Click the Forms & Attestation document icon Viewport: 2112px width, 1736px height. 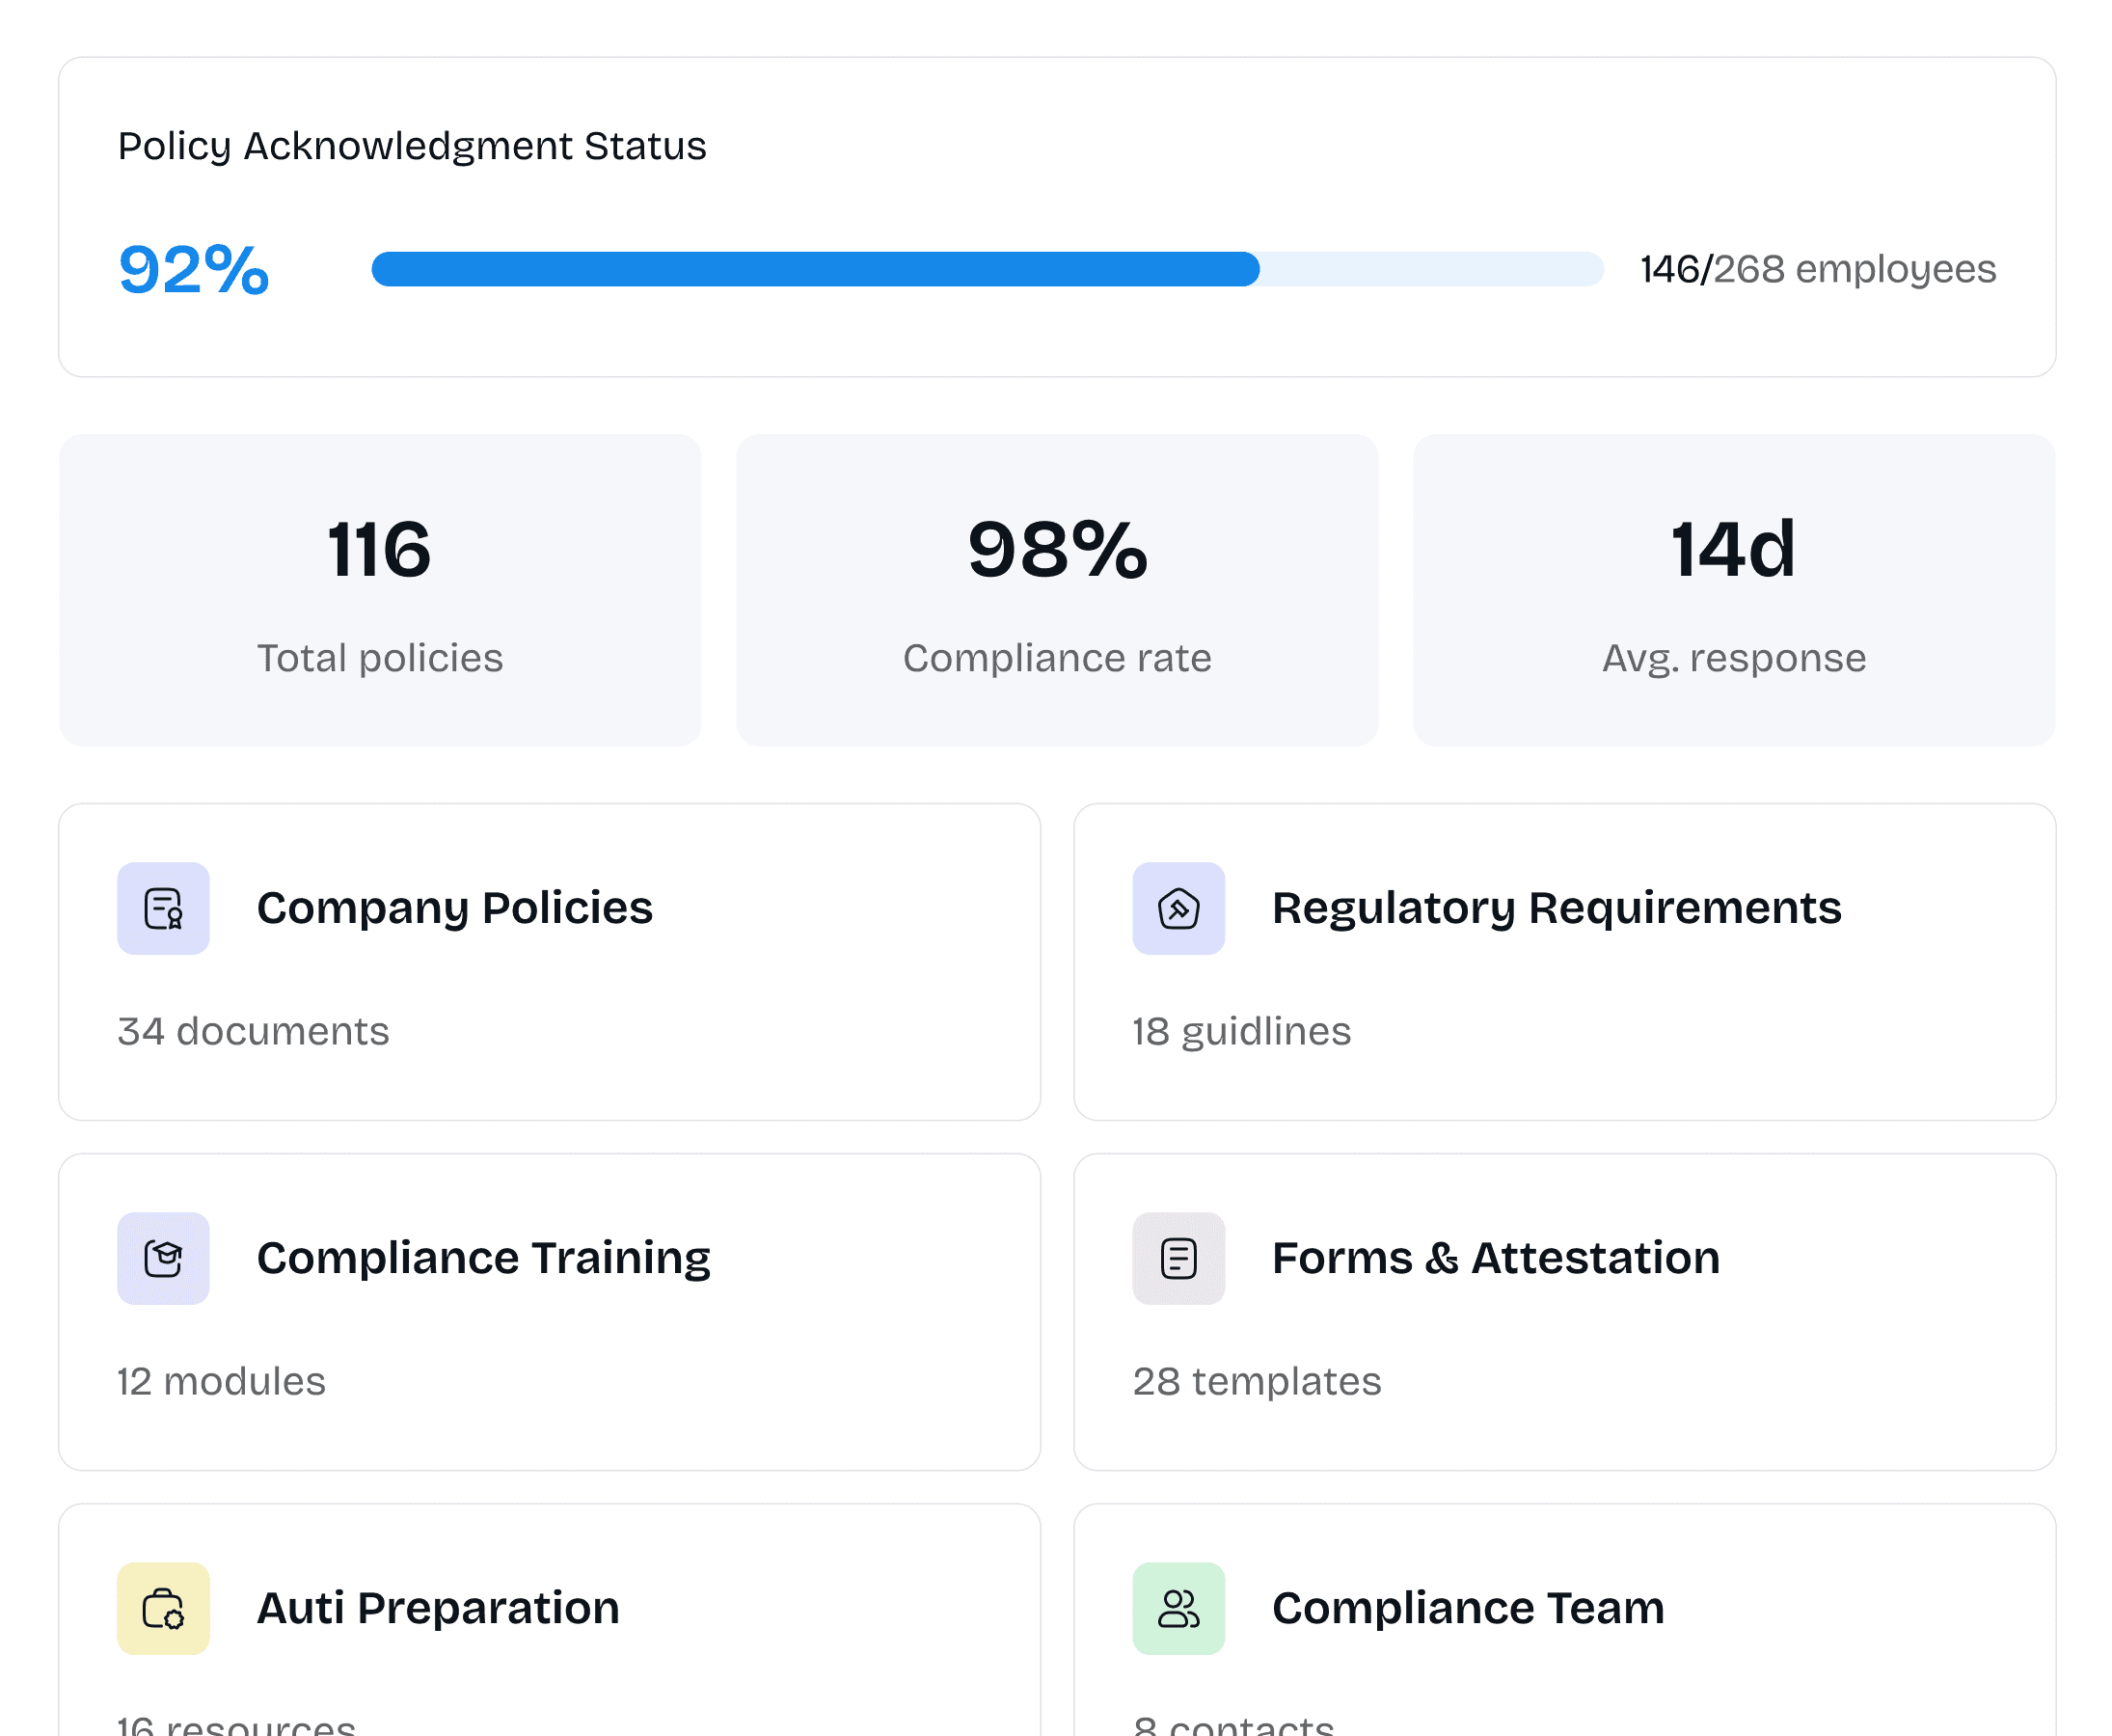(x=1178, y=1258)
